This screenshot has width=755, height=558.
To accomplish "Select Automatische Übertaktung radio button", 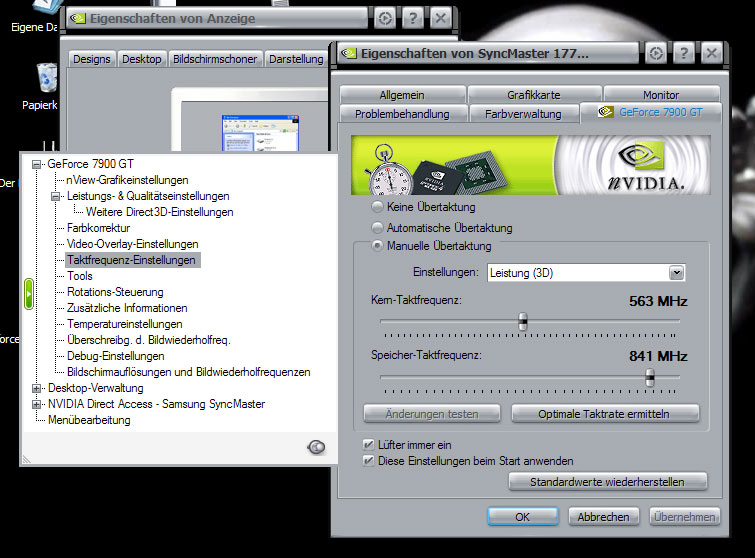I will pos(378,227).
